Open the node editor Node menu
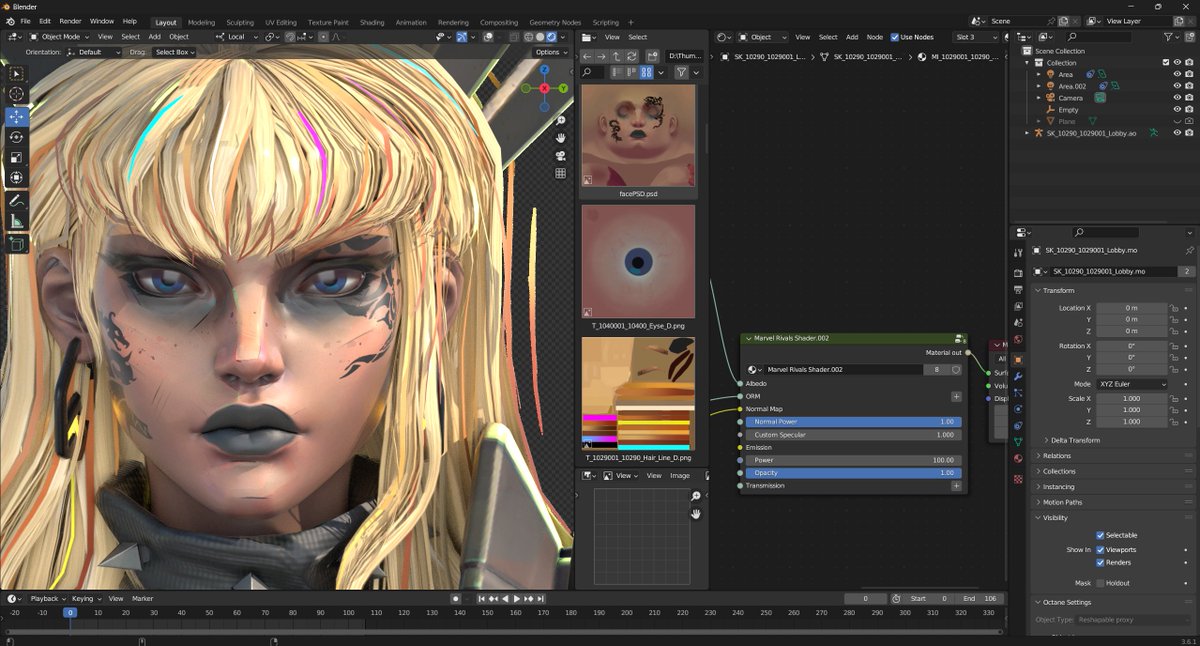The width and height of the screenshot is (1200, 646). (x=875, y=37)
